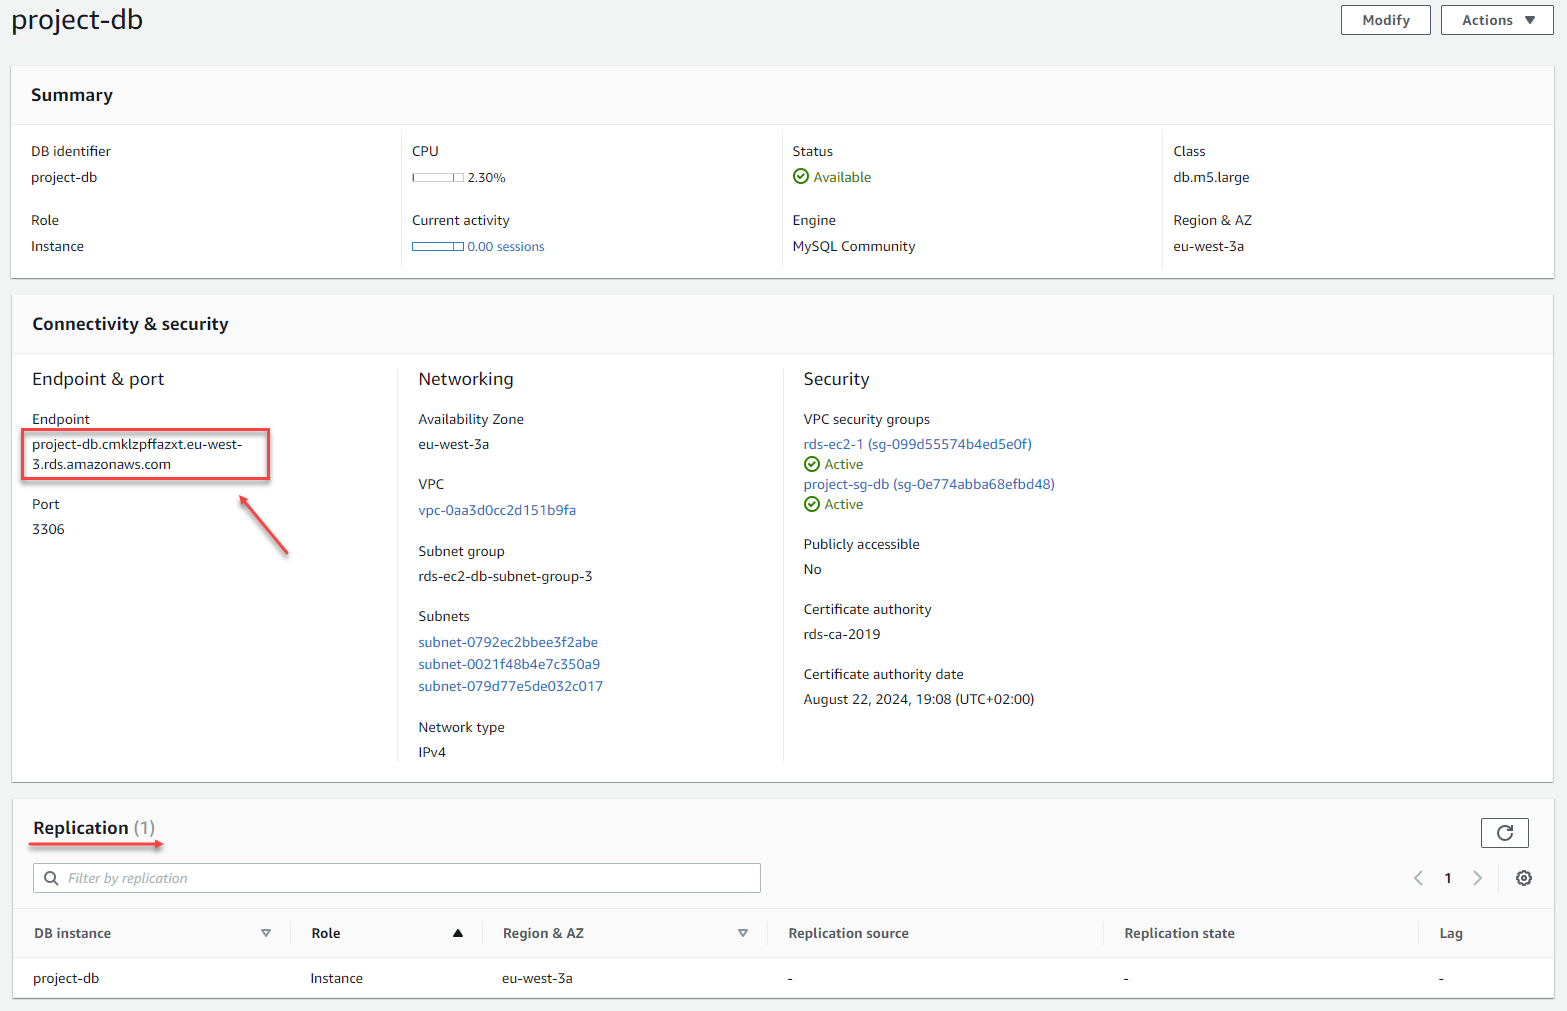Go to previous replication page arrow
Viewport: 1567px width, 1011px height.
(x=1418, y=878)
